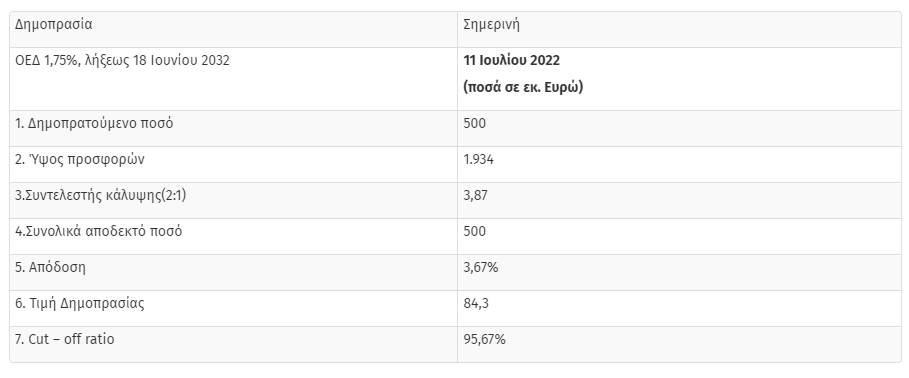The image size is (909, 378).
Task: Click the date 11 Ιουλίου 2022
Action: (x=511, y=60)
